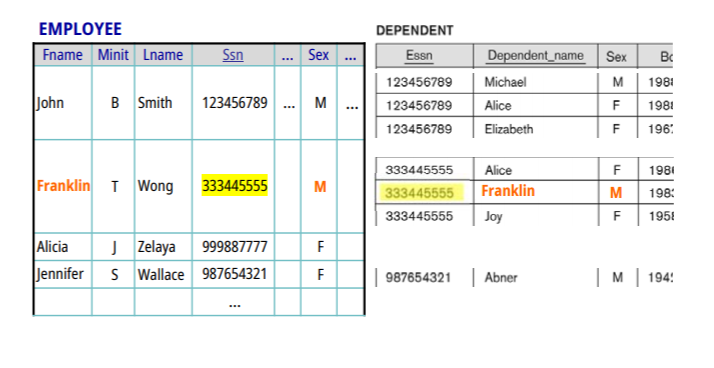Viewport: 714px width, 368px height.
Task: Click Sex M in Abner's row
Action: [x=617, y=277]
